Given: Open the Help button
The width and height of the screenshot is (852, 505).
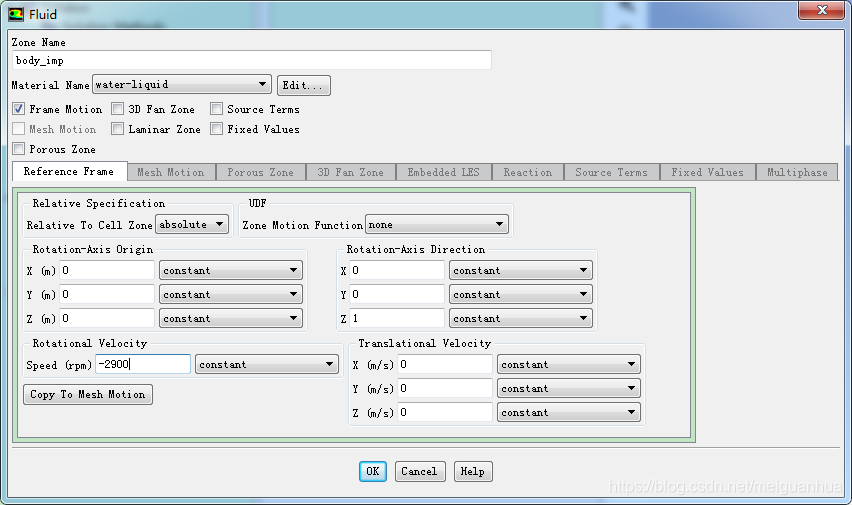Looking at the screenshot, I should point(473,471).
